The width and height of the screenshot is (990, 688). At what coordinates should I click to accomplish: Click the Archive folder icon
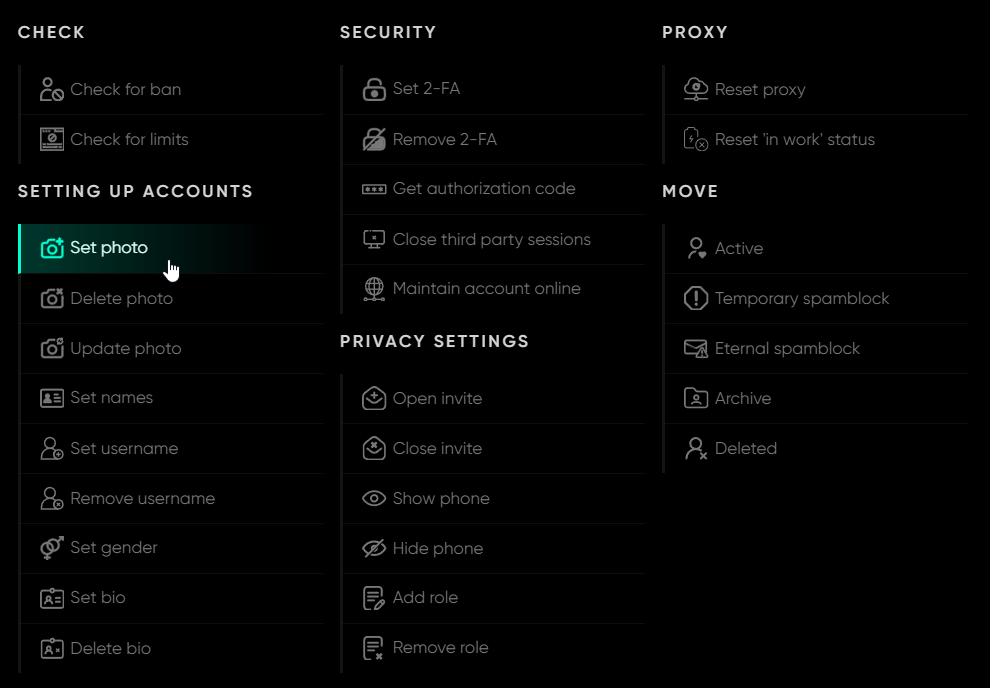(x=696, y=398)
